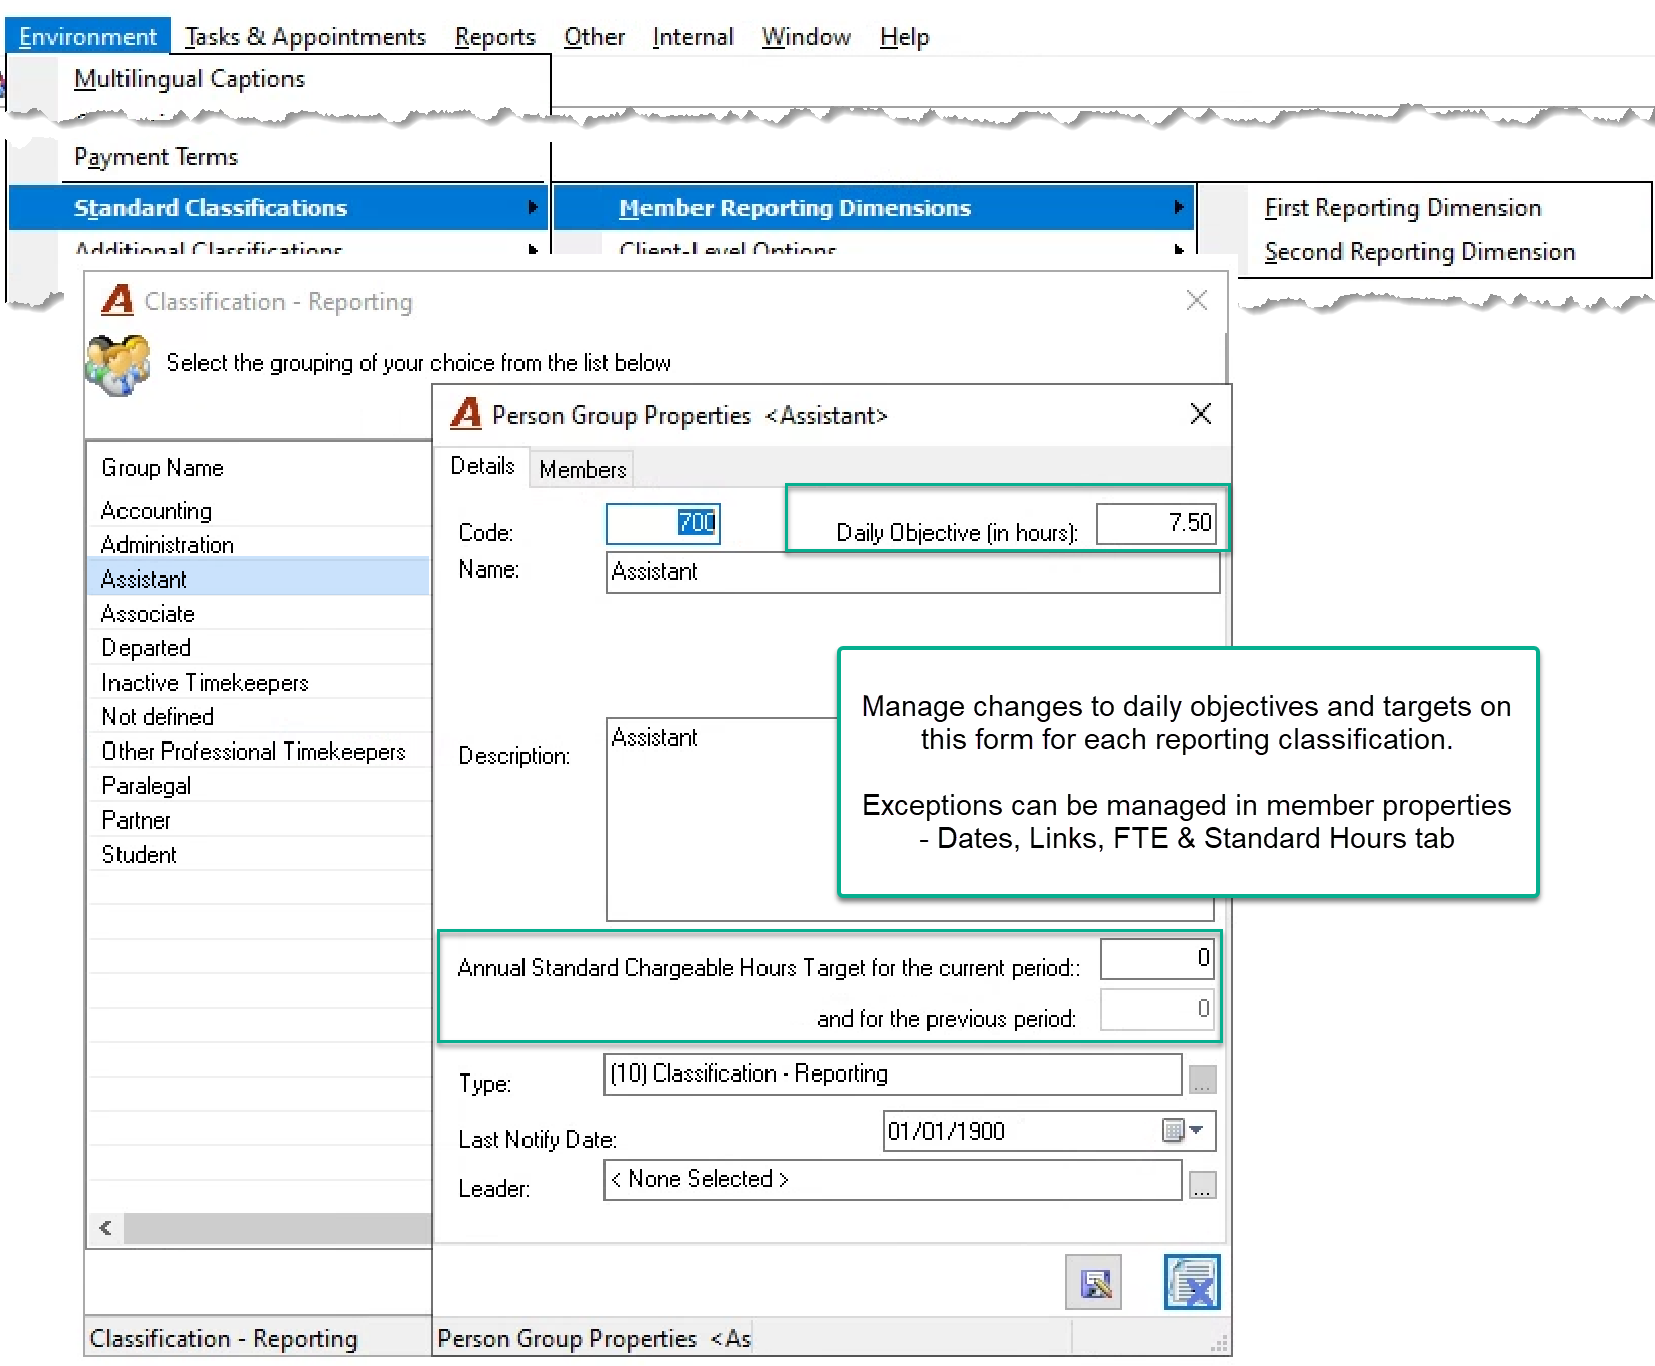
Task: Expand Member Reporting Dimensions submenu
Action: pyautogui.click(x=874, y=207)
